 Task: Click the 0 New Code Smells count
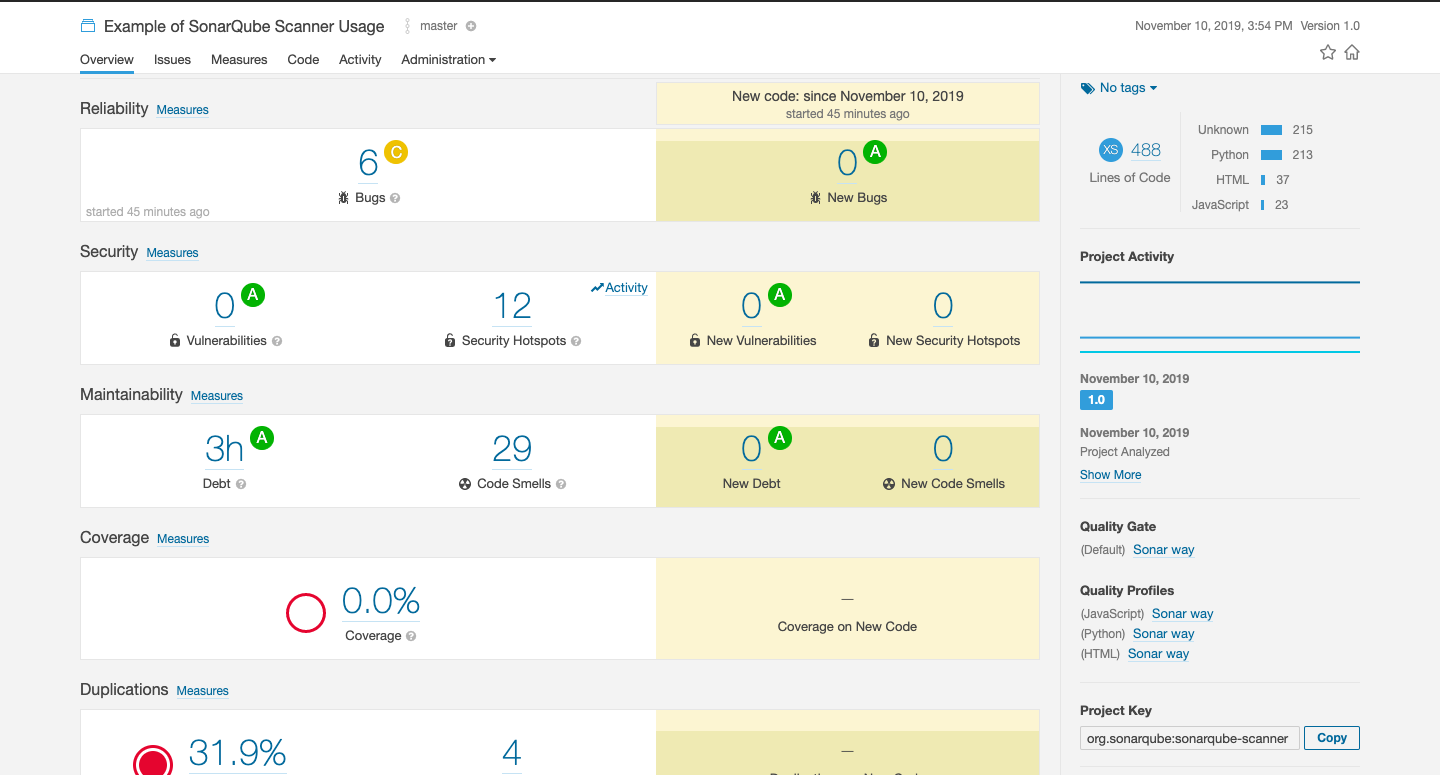click(x=943, y=449)
